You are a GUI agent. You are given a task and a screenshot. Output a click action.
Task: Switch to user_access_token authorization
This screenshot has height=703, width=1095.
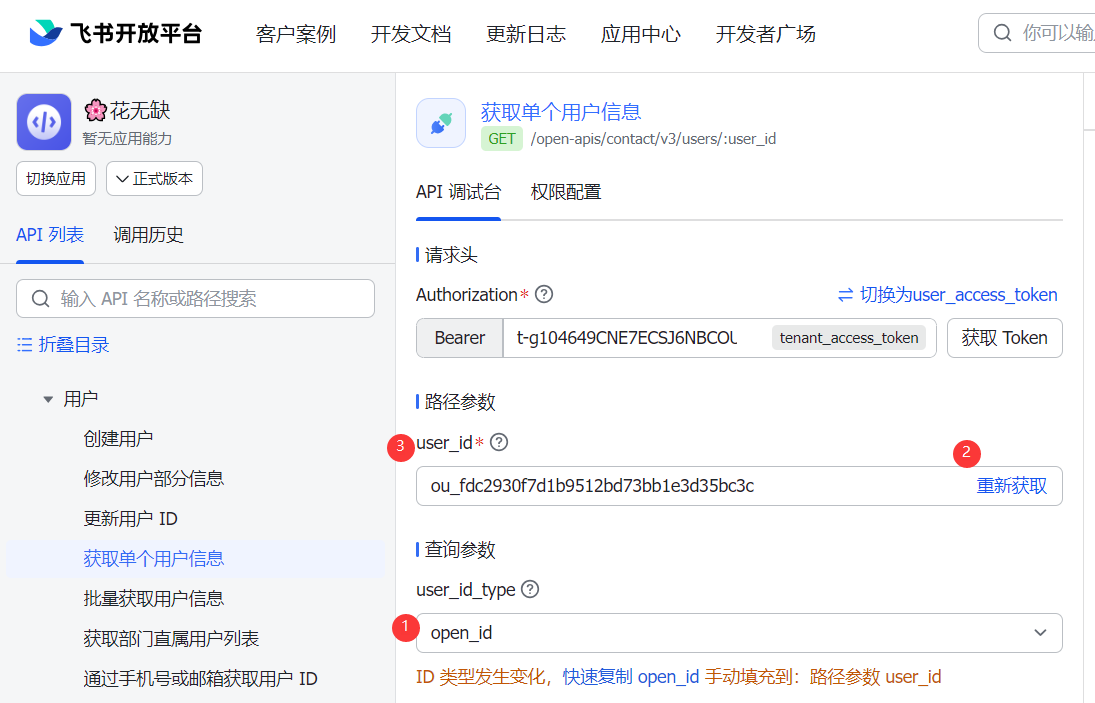tap(947, 295)
